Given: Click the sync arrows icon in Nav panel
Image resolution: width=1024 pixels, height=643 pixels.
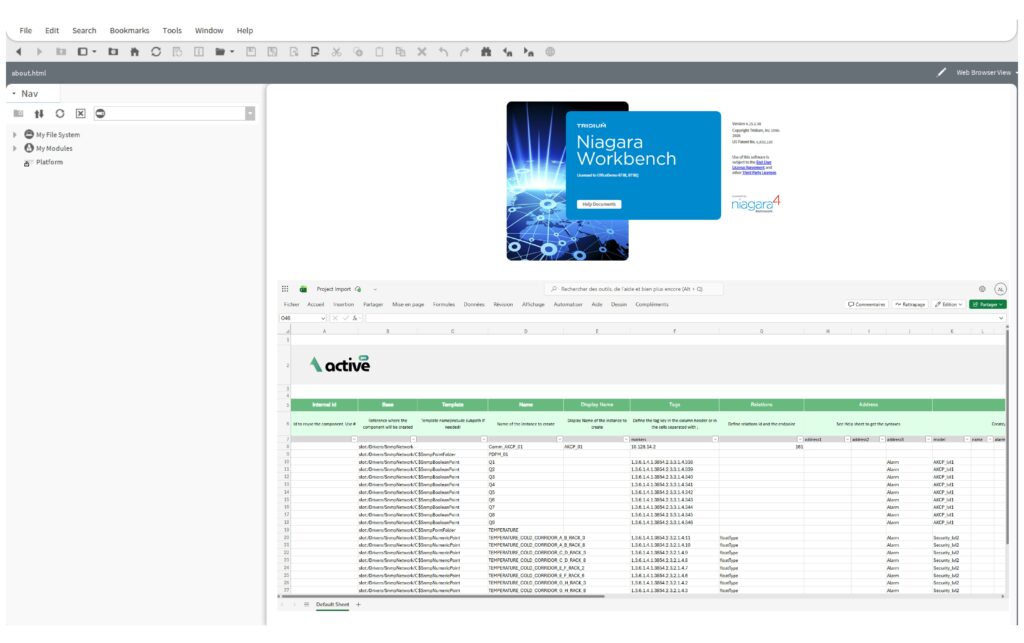Looking at the screenshot, I should pos(39,113).
